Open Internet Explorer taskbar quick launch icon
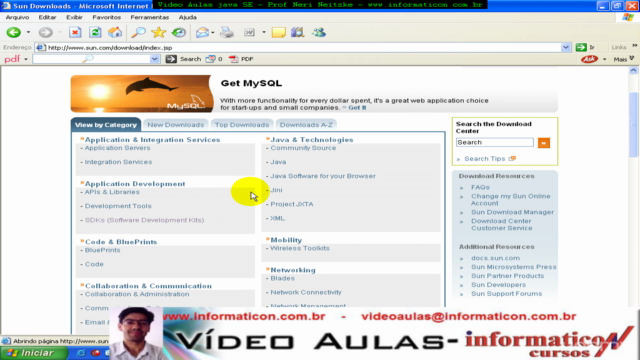The height and width of the screenshot is (360, 640). 81,353
